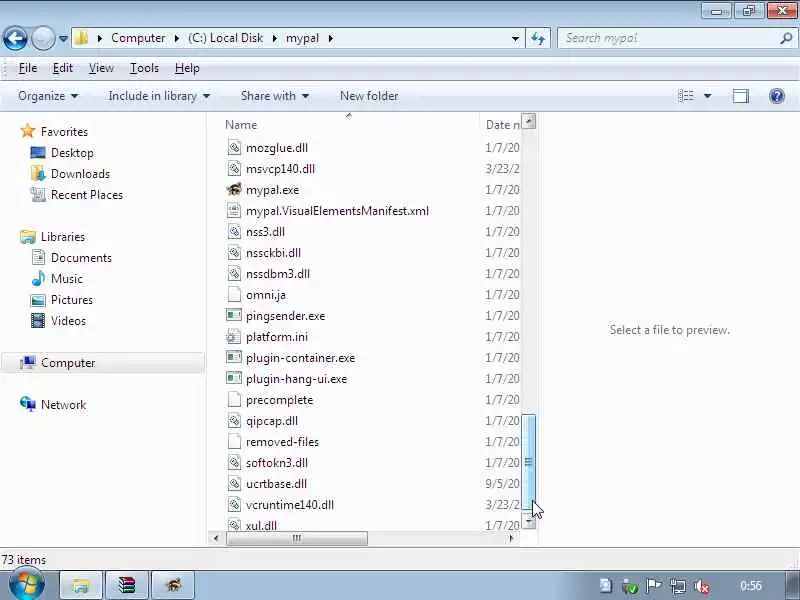
Task: Select the softokn3.dll file icon
Action: click(234, 463)
